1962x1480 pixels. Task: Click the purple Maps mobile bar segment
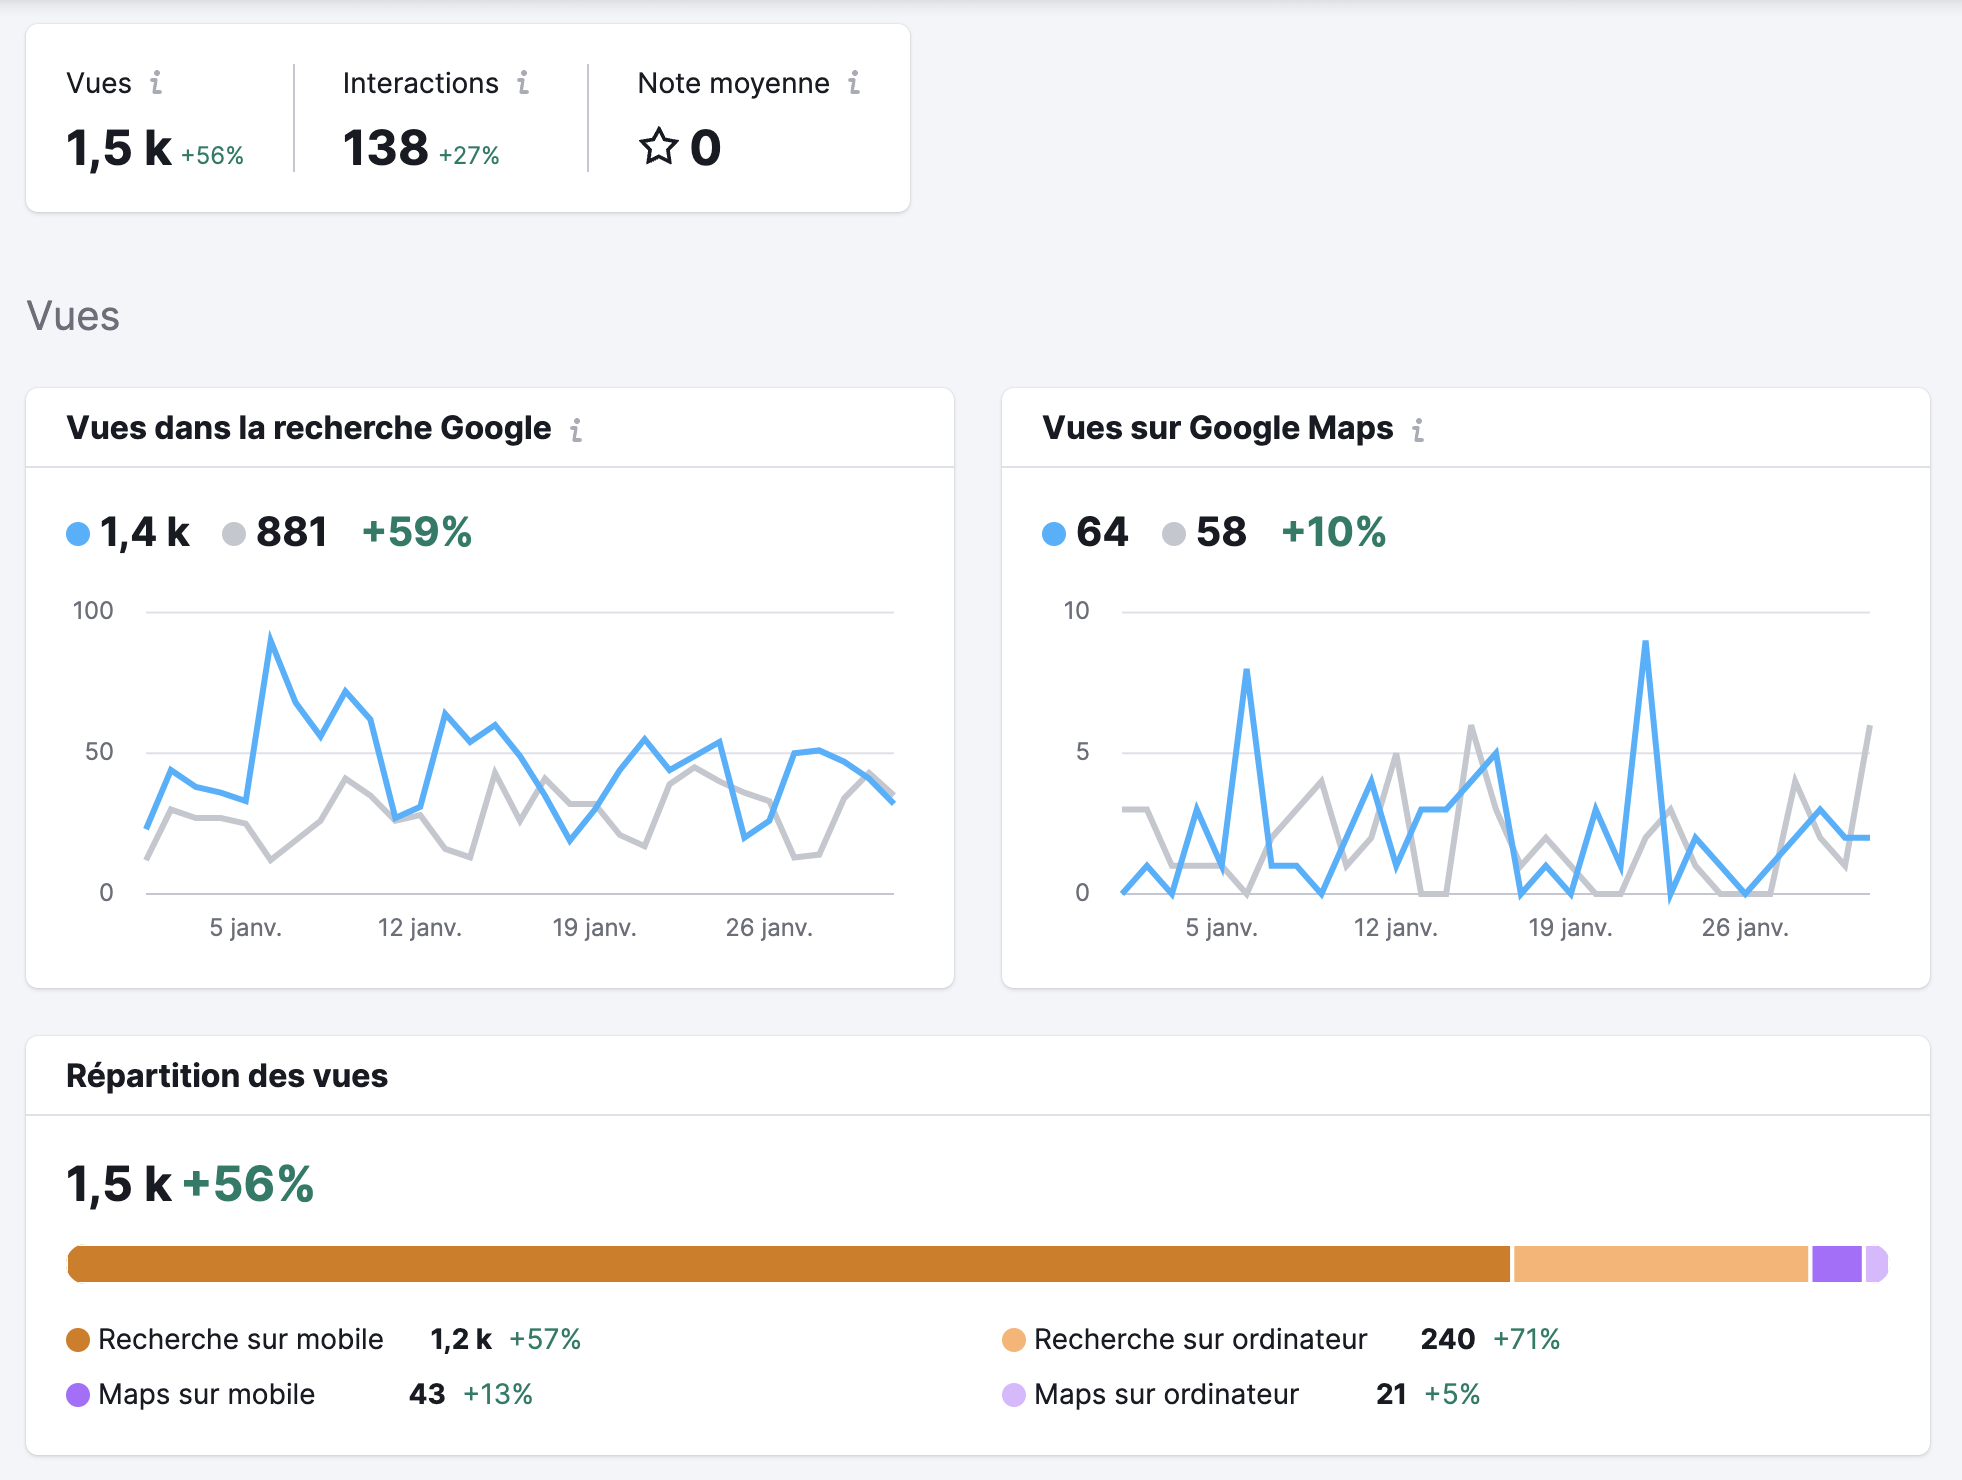coord(1836,1264)
